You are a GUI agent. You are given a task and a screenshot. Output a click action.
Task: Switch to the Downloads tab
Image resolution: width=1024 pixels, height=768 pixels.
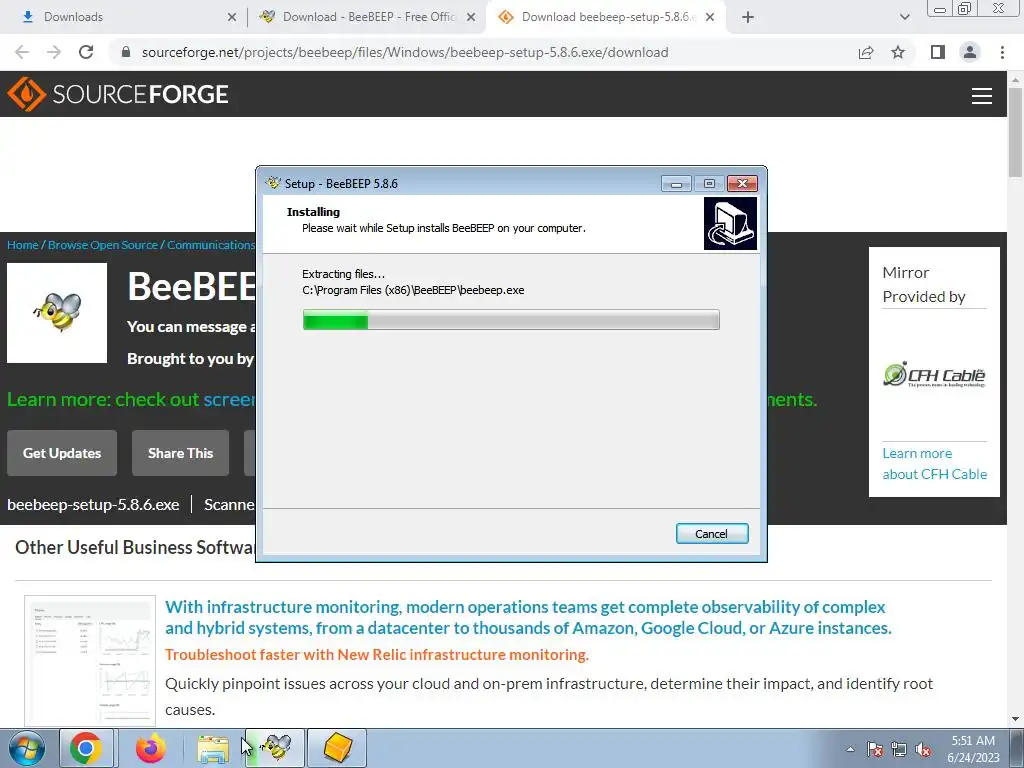point(123,17)
